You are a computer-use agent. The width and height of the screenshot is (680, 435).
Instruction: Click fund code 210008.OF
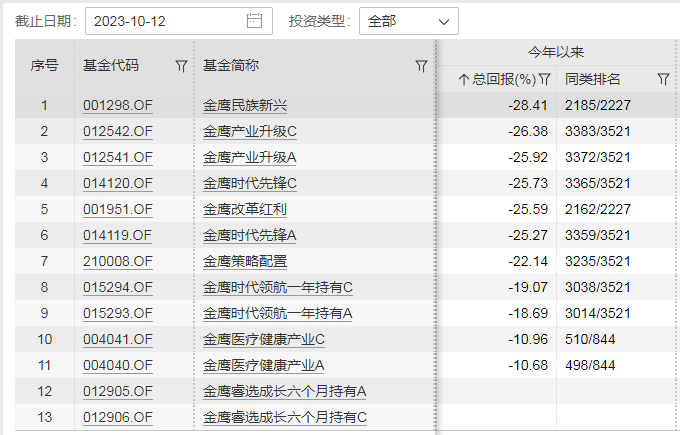(117, 261)
